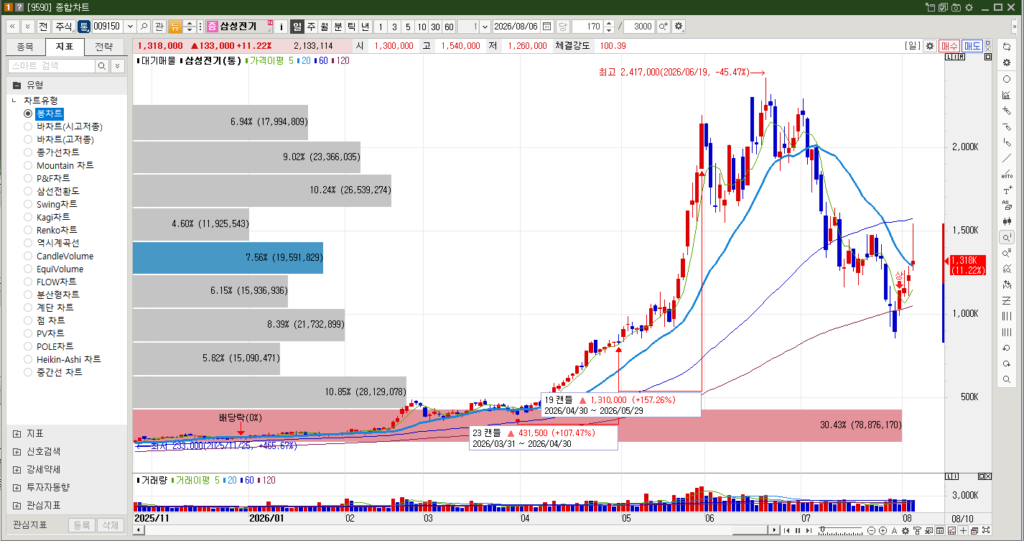
Task: Expand the 강세약세 section
Action: pos(17,469)
